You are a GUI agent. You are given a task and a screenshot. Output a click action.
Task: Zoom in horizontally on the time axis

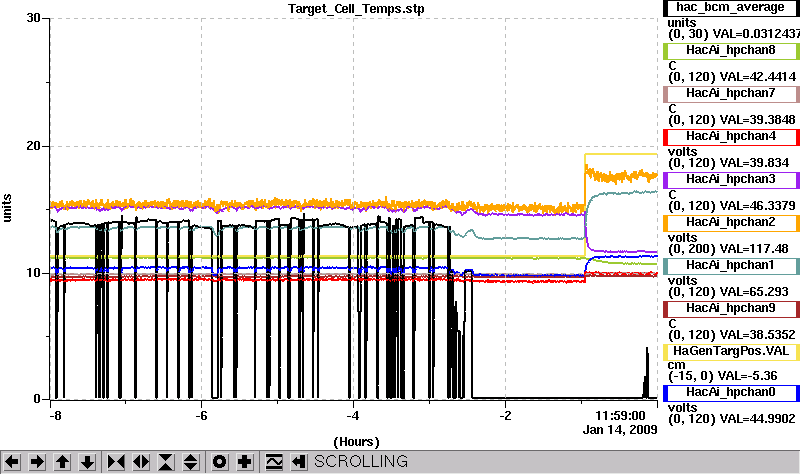point(116,462)
